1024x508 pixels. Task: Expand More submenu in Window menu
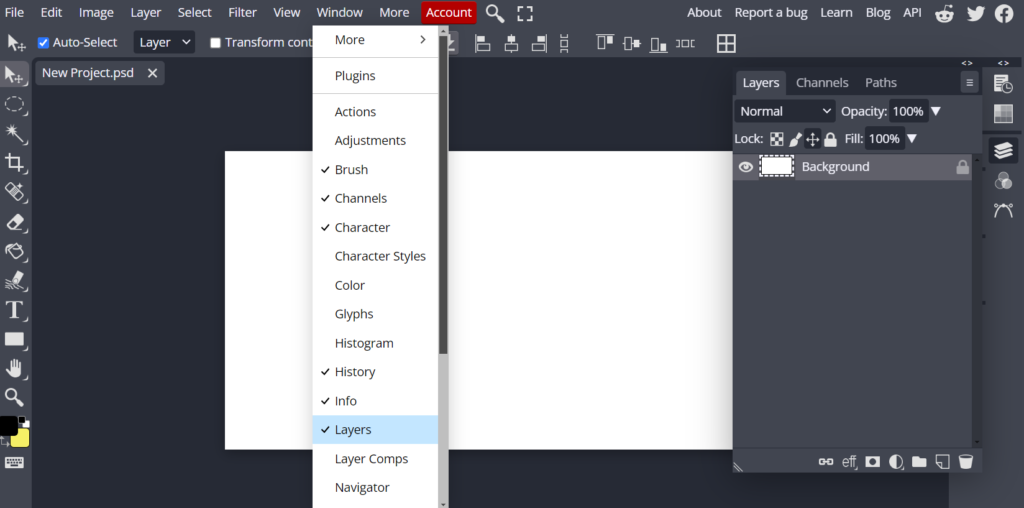pos(376,40)
